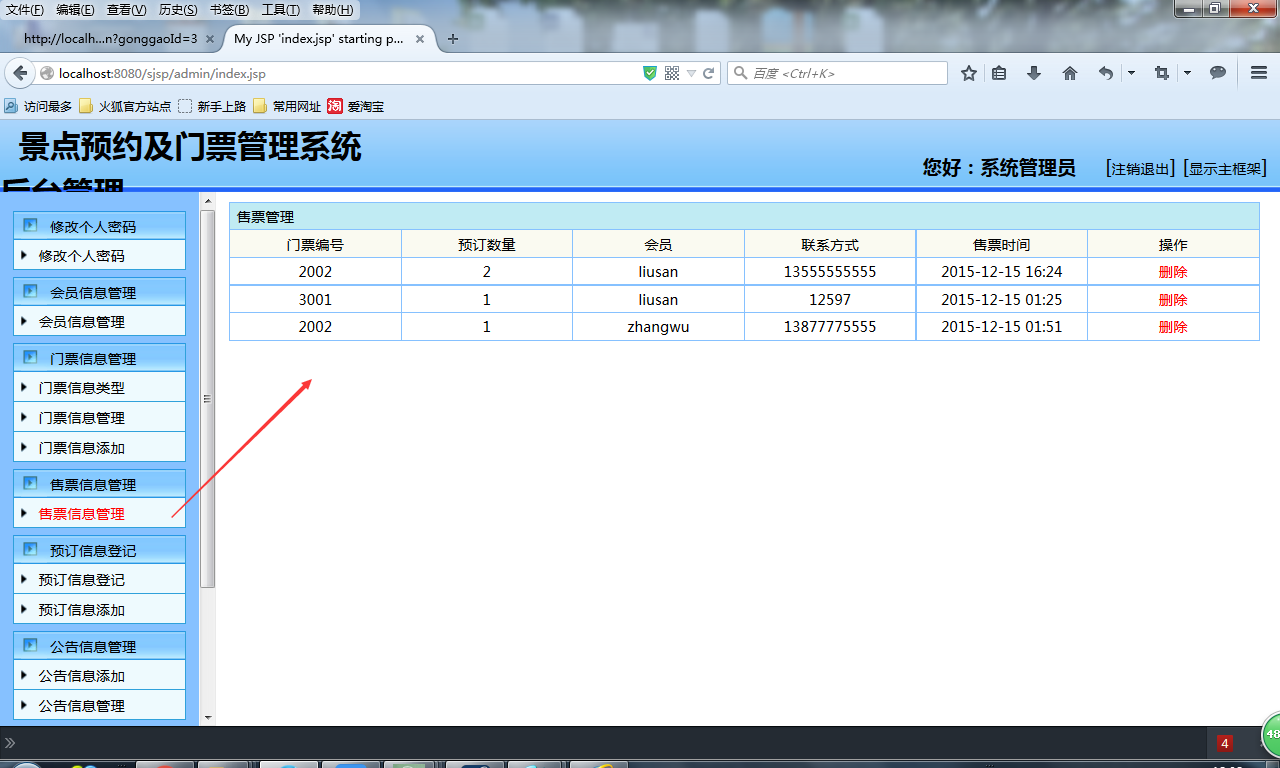The height and width of the screenshot is (768, 1280).
Task: Click the 公告信息管理 section header icon
Action: [30, 646]
